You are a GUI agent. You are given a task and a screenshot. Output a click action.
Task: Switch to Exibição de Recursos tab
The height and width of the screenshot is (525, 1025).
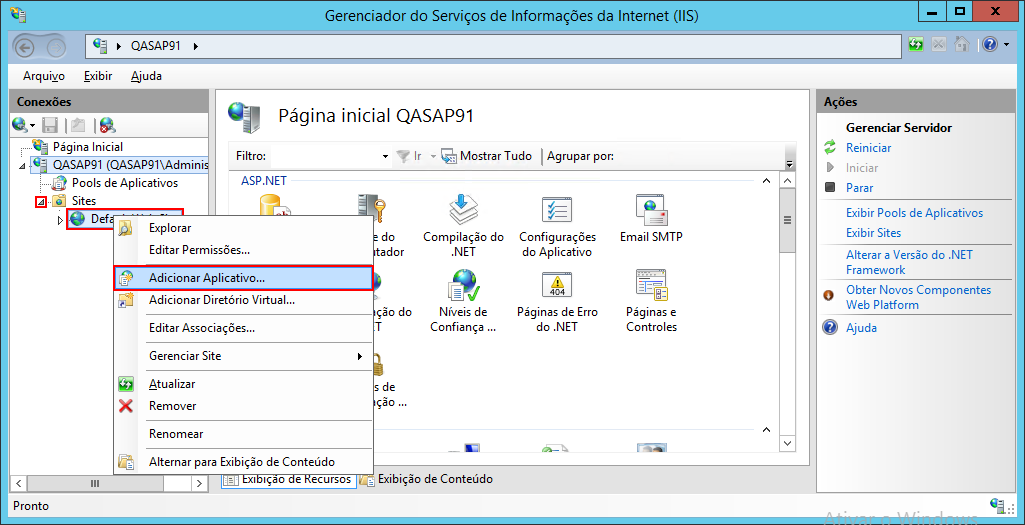(x=288, y=479)
